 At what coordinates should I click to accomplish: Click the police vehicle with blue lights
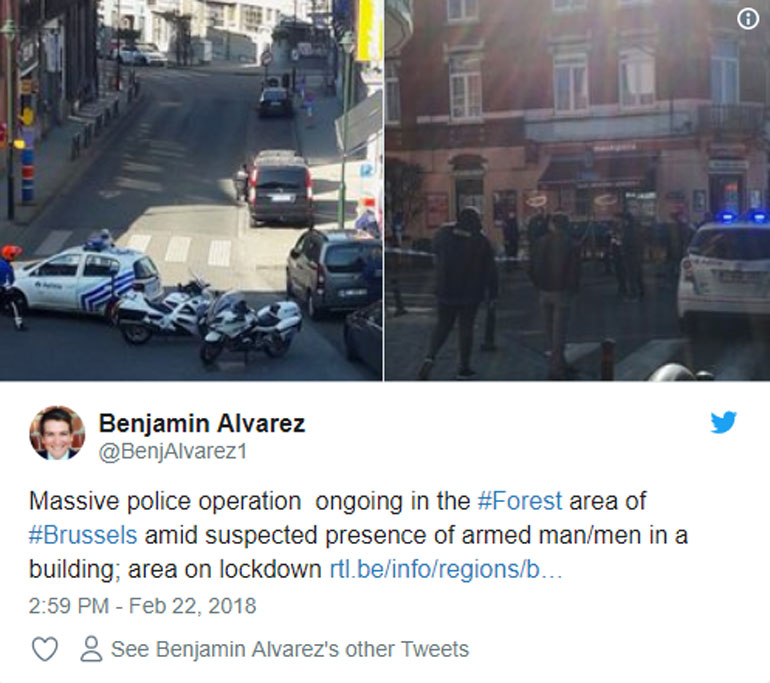723,272
